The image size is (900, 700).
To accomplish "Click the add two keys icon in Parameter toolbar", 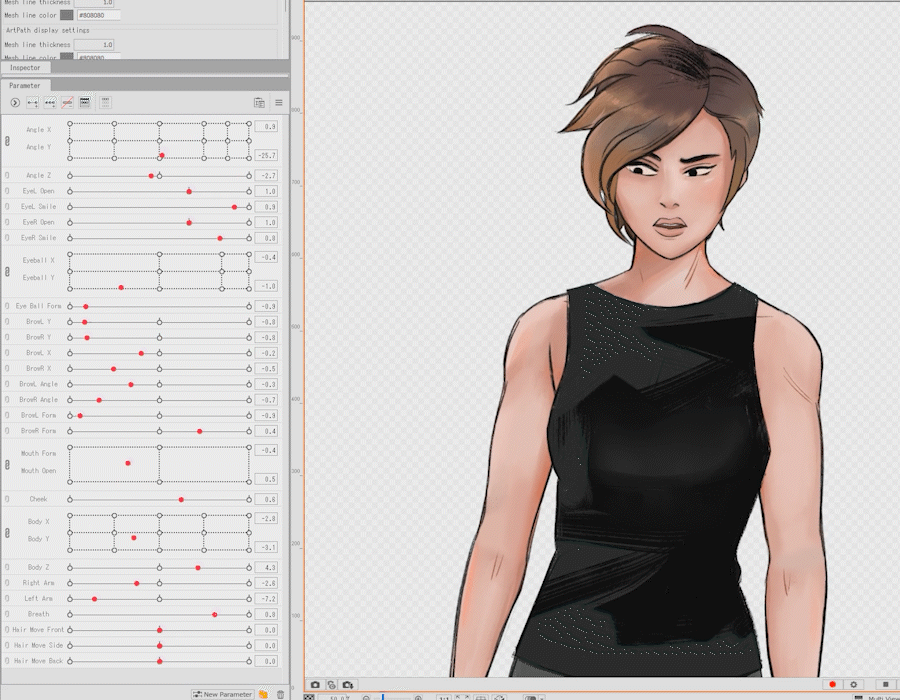I will click(32, 103).
